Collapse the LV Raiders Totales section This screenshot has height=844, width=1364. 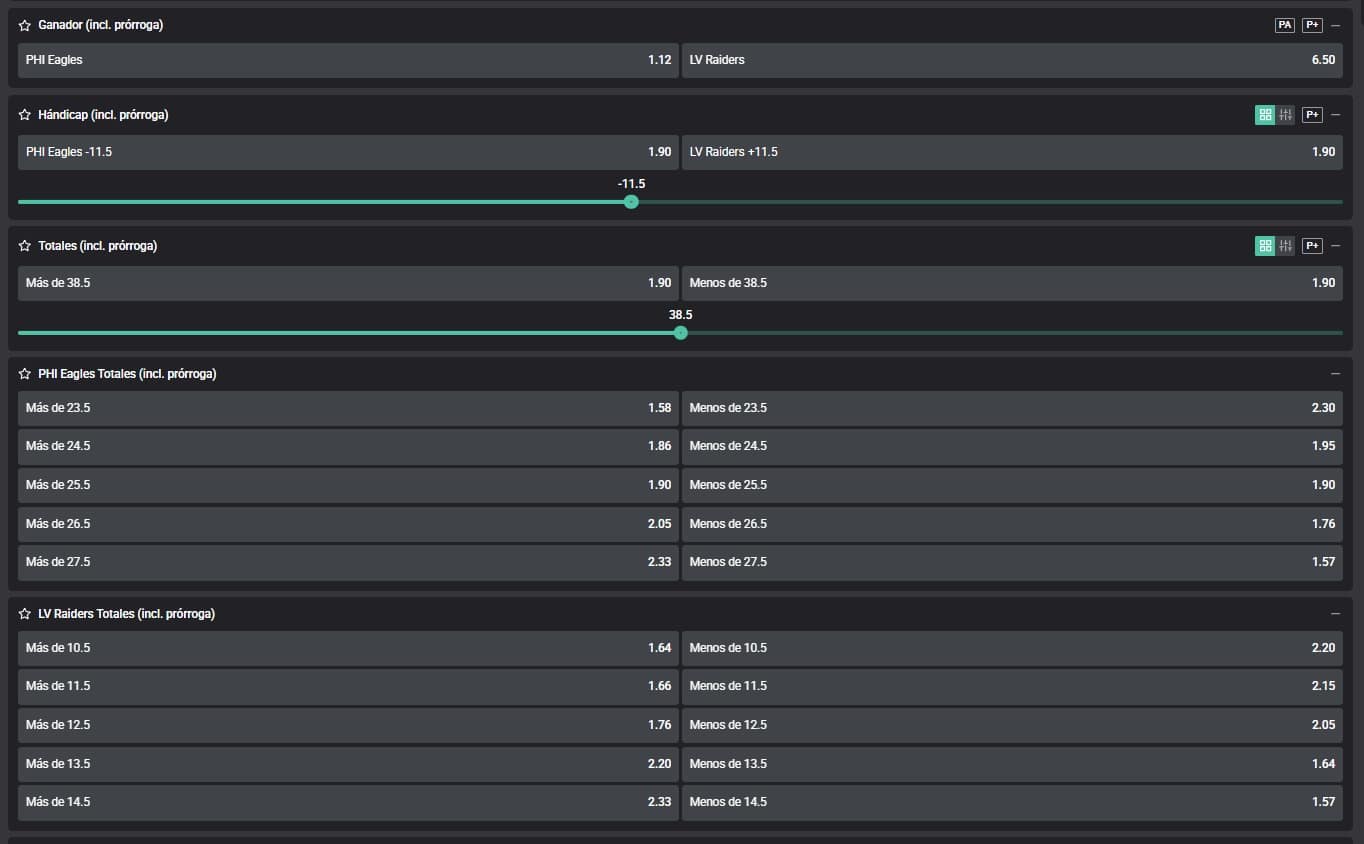pyautogui.click(x=1336, y=614)
